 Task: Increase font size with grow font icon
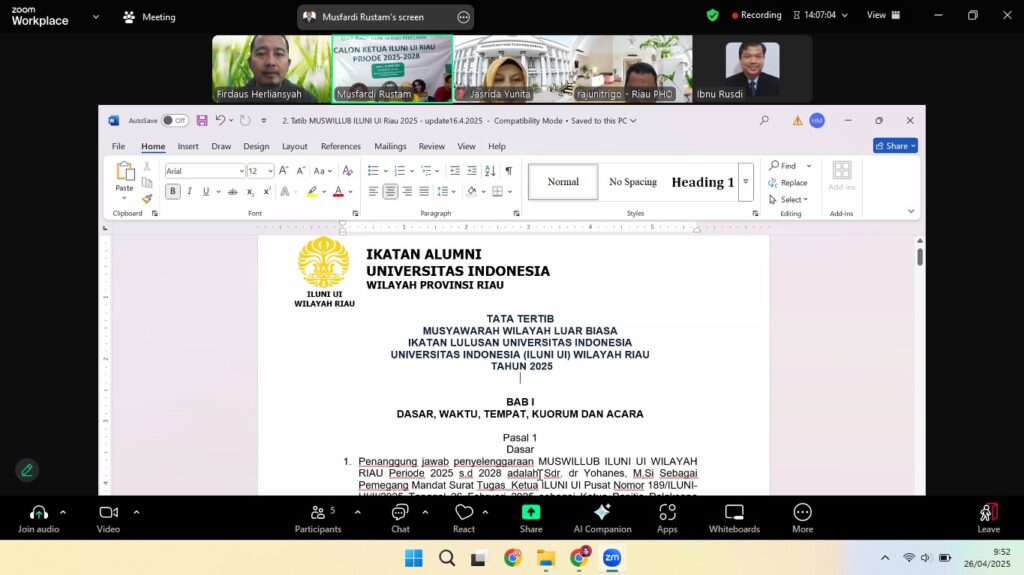point(283,171)
